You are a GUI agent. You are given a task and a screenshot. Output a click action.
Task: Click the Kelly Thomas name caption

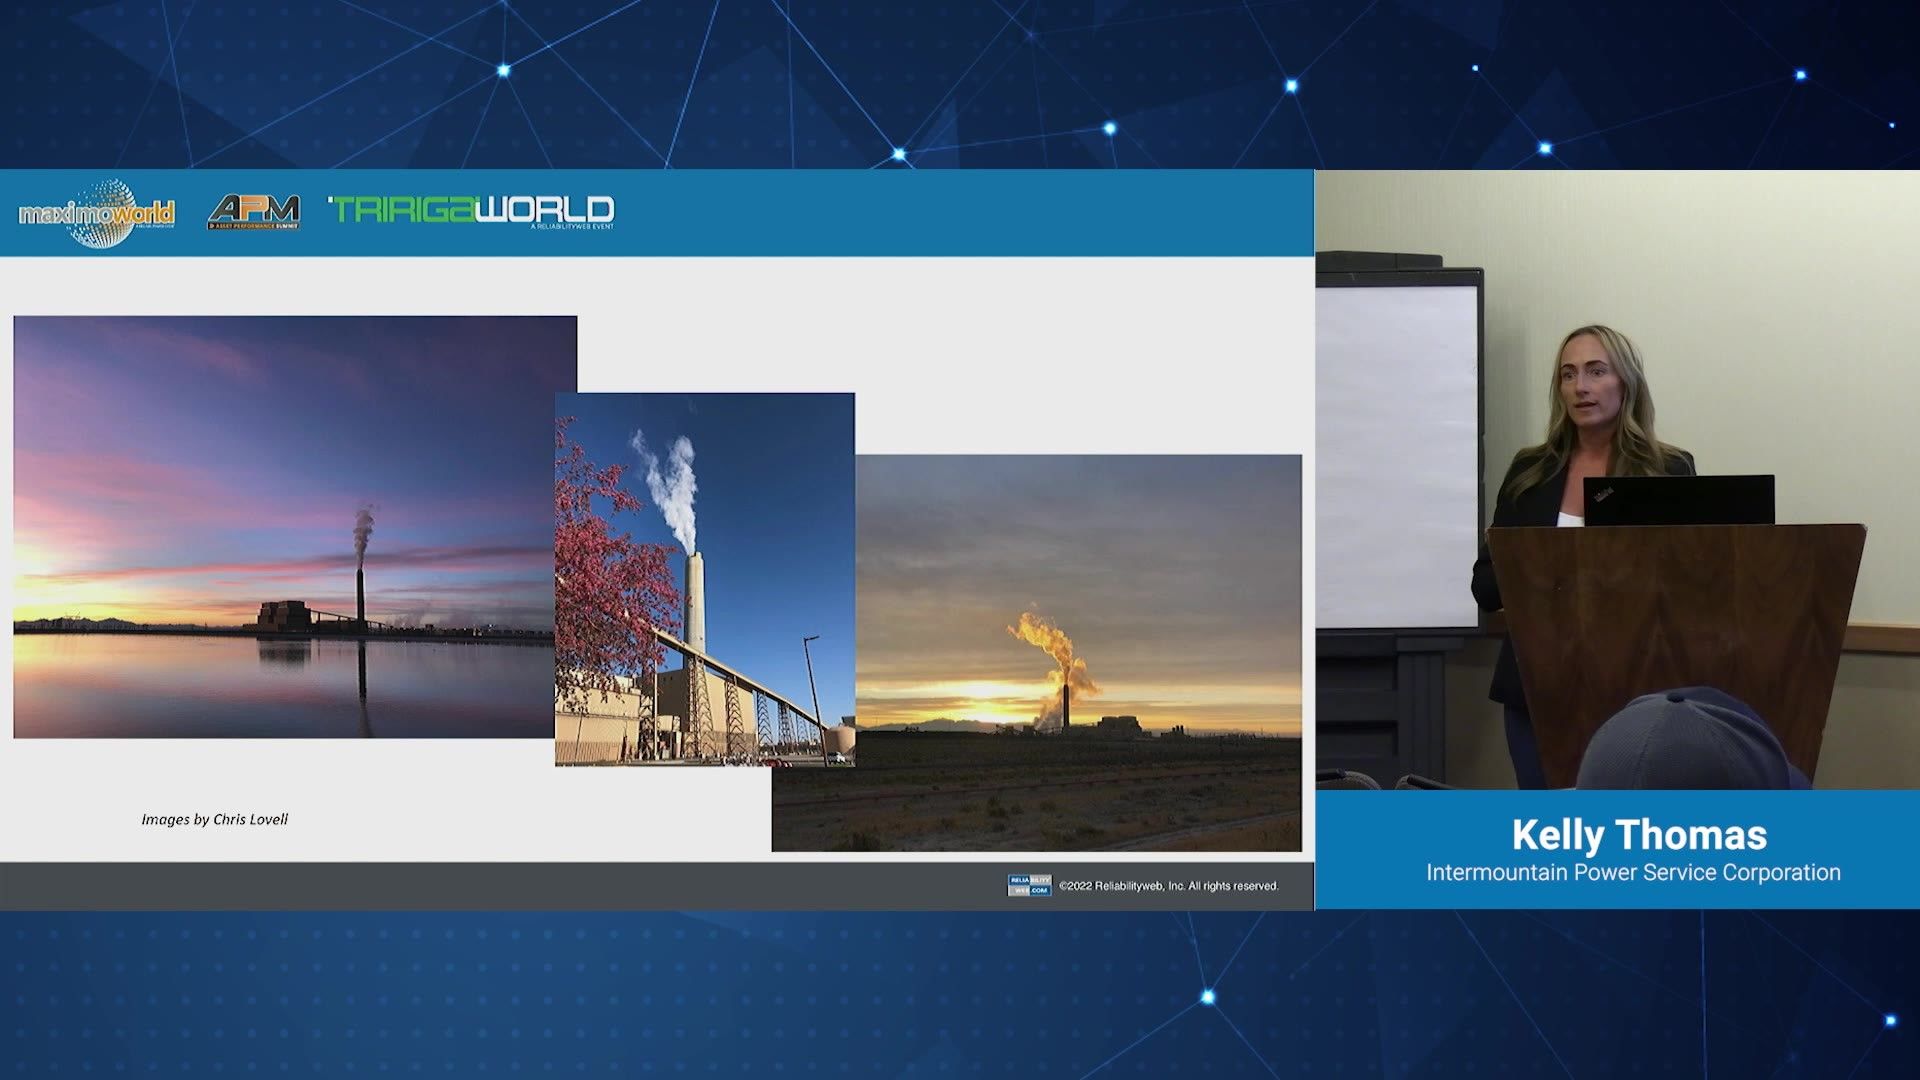coord(1638,835)
